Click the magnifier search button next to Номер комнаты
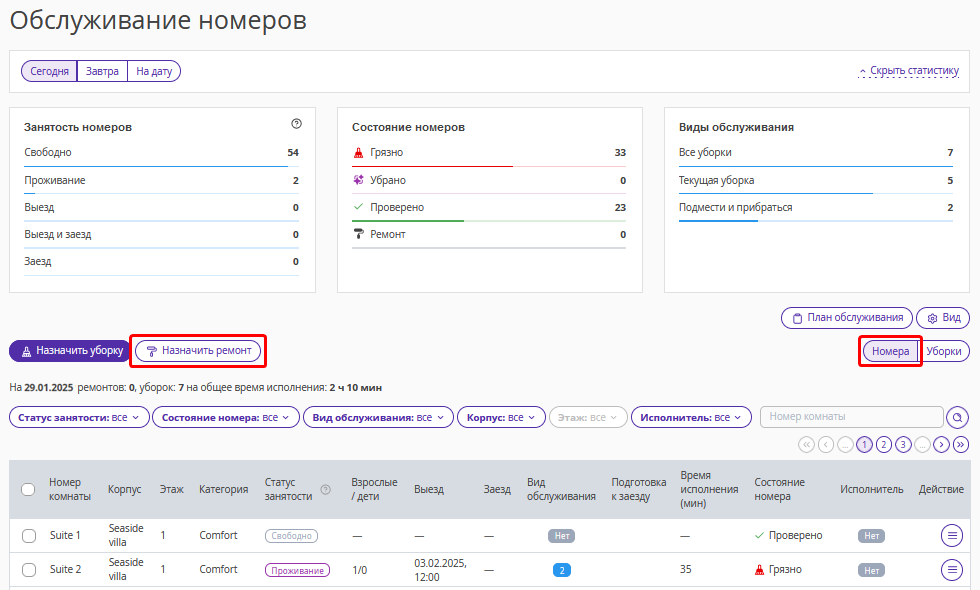This screenshot has height=590, width=980. [x=957, y=417]
